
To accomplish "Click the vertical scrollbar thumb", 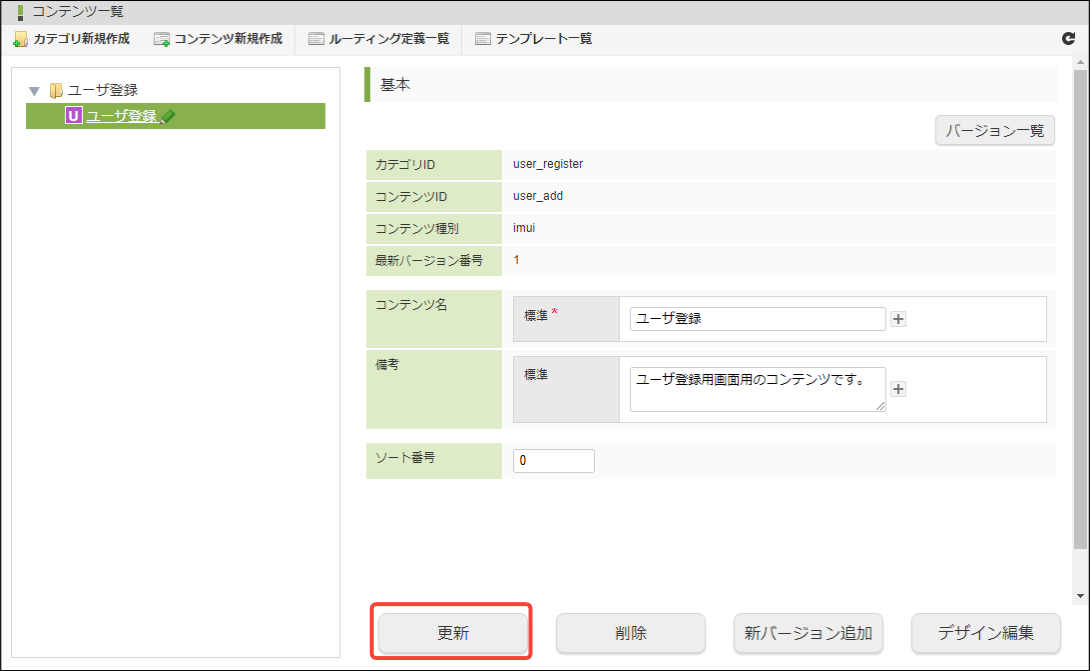I will (1080, 309).
